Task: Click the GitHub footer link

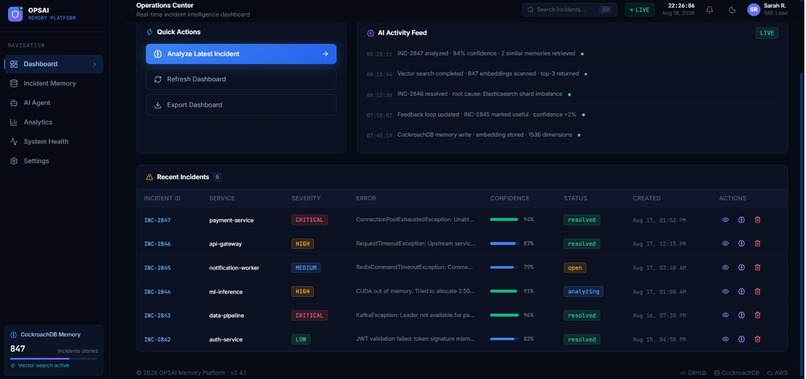Action: [x=693, y=373]
